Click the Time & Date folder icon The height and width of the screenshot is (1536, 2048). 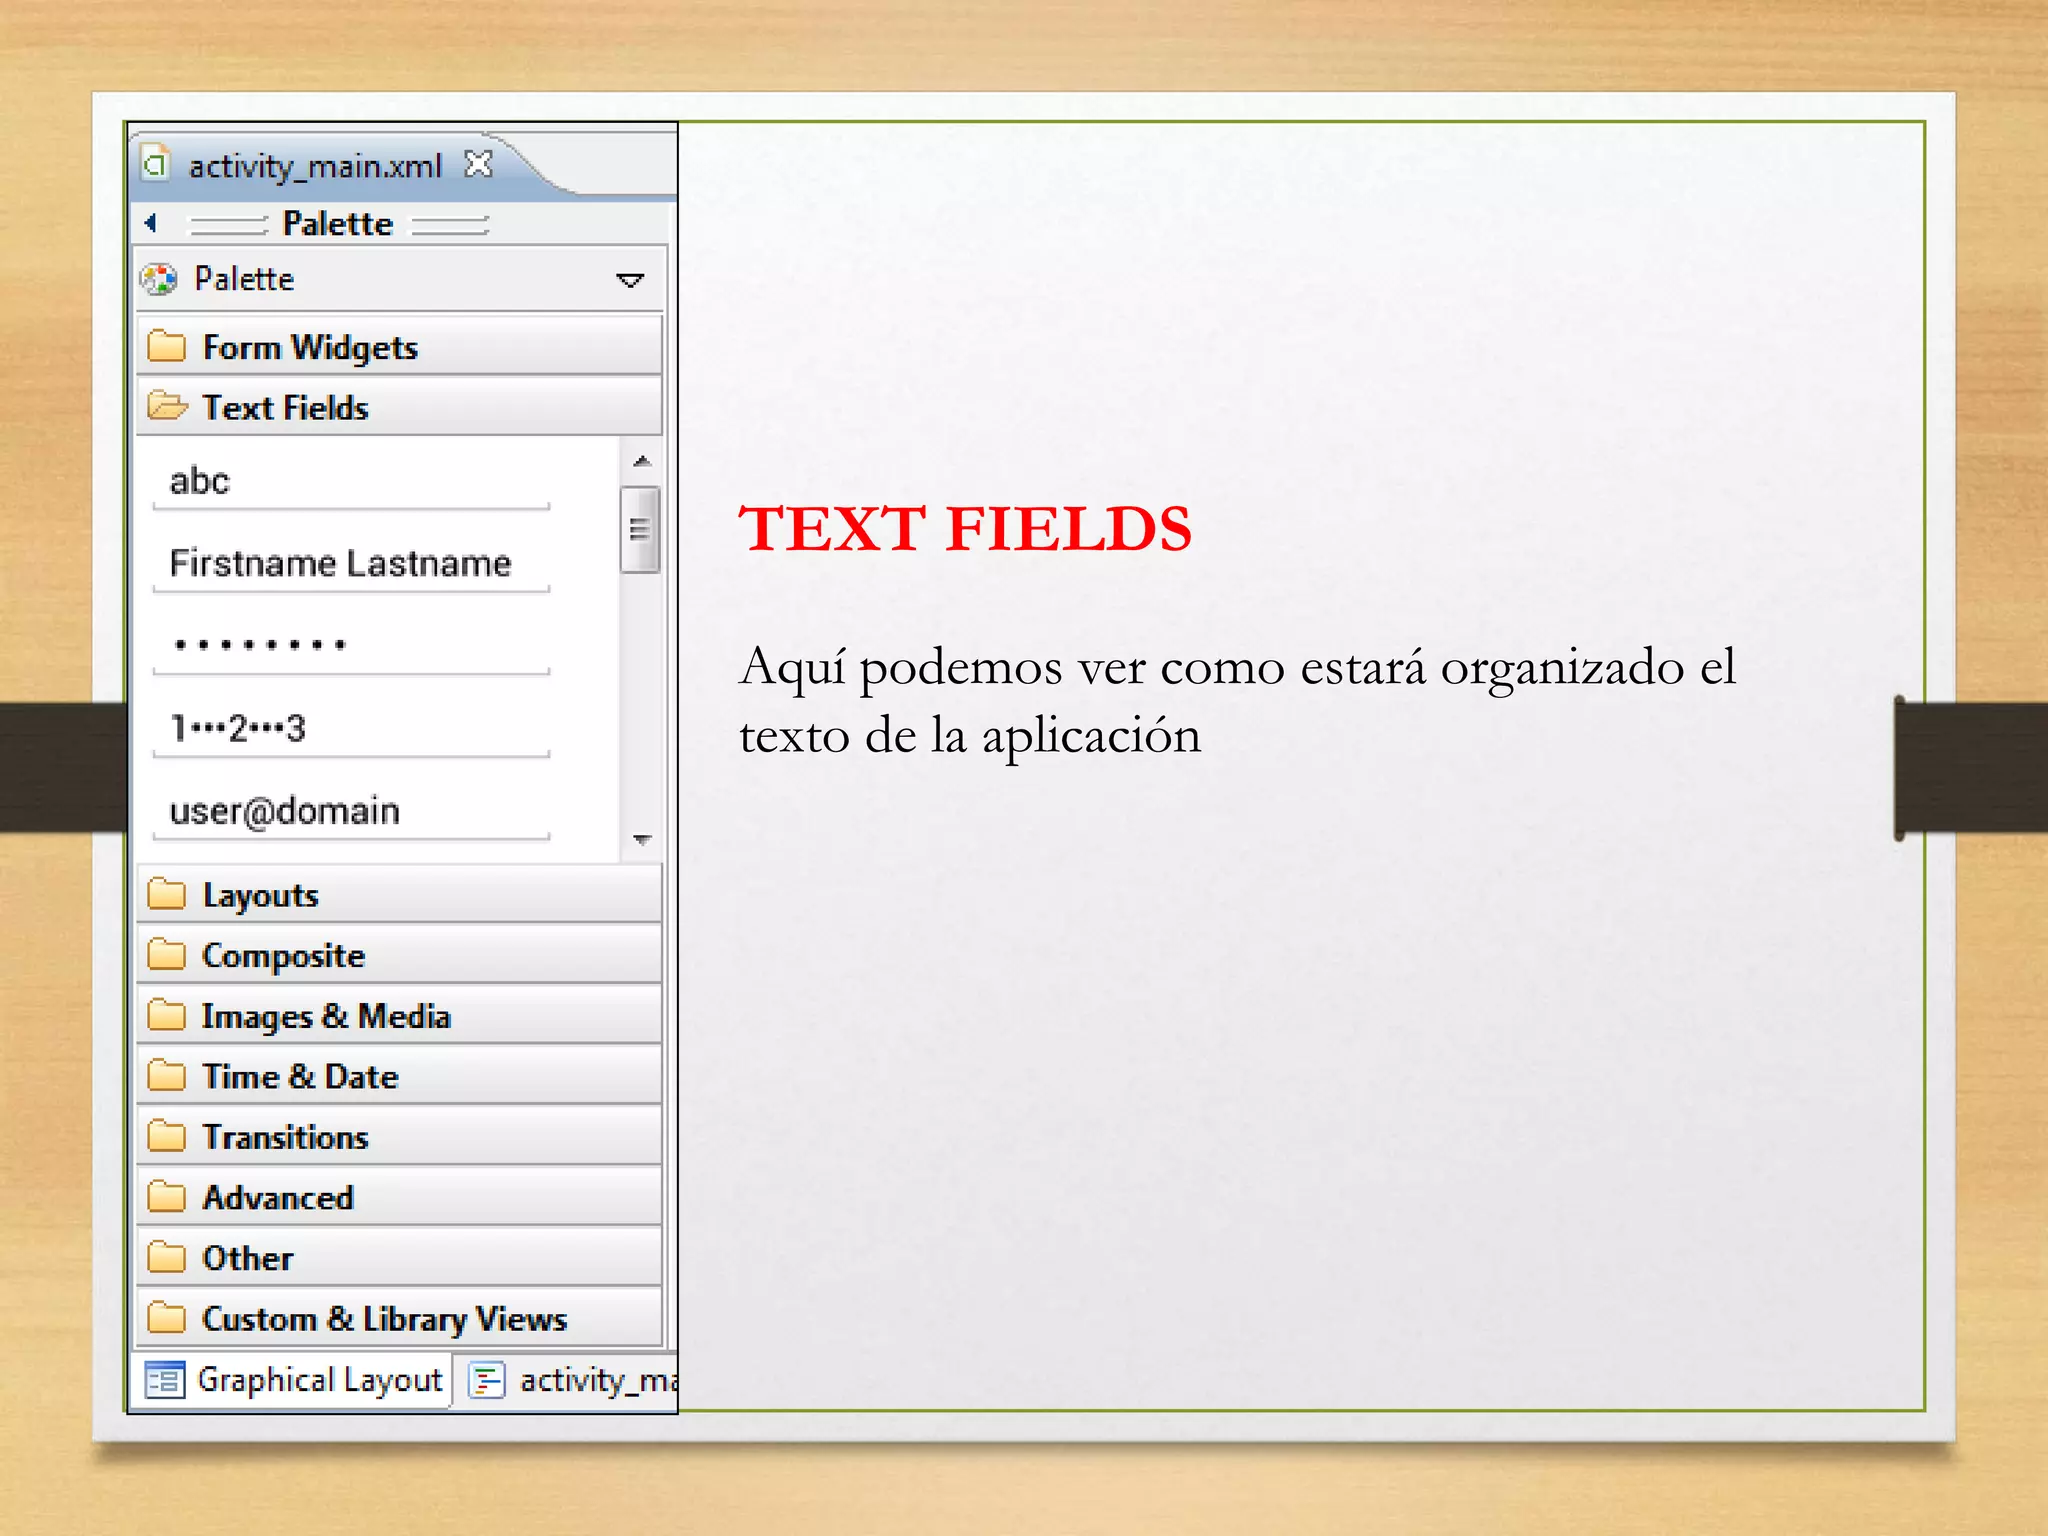[166, 1075]
